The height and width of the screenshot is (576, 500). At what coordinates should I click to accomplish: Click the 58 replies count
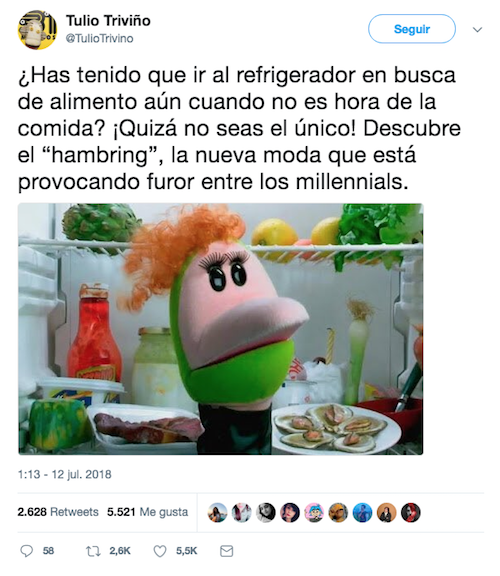click(x=48, y=551)
